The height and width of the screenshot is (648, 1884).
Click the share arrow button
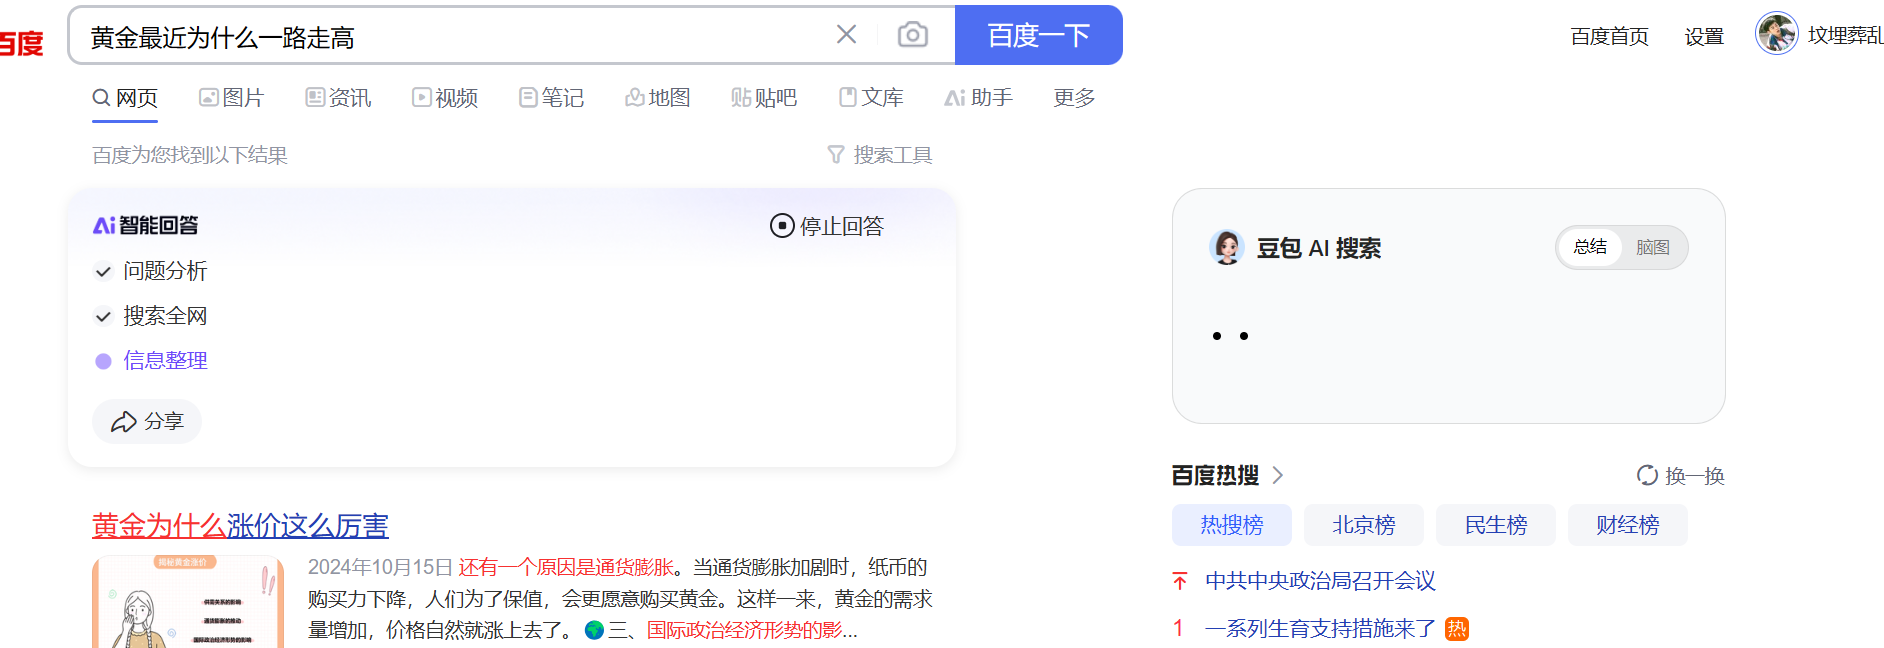[147, 421]
